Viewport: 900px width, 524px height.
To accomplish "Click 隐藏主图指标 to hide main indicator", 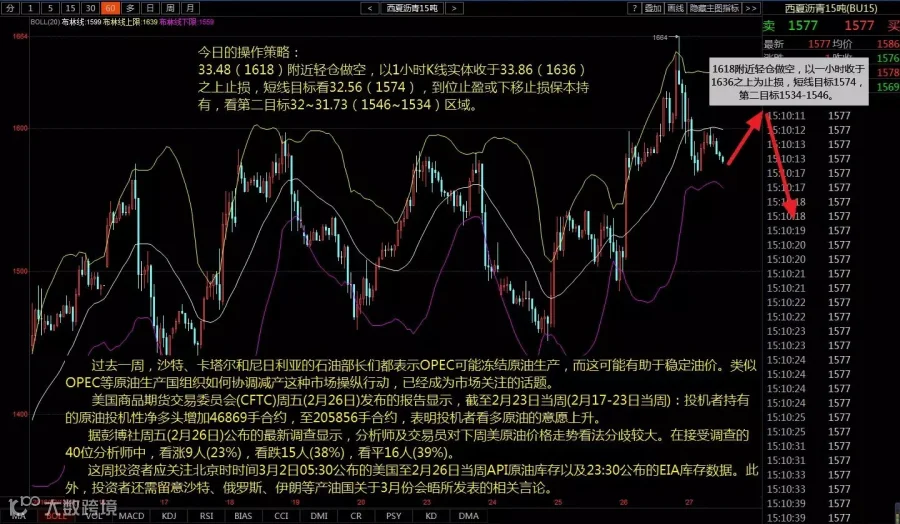I will [x=715, y=8].
